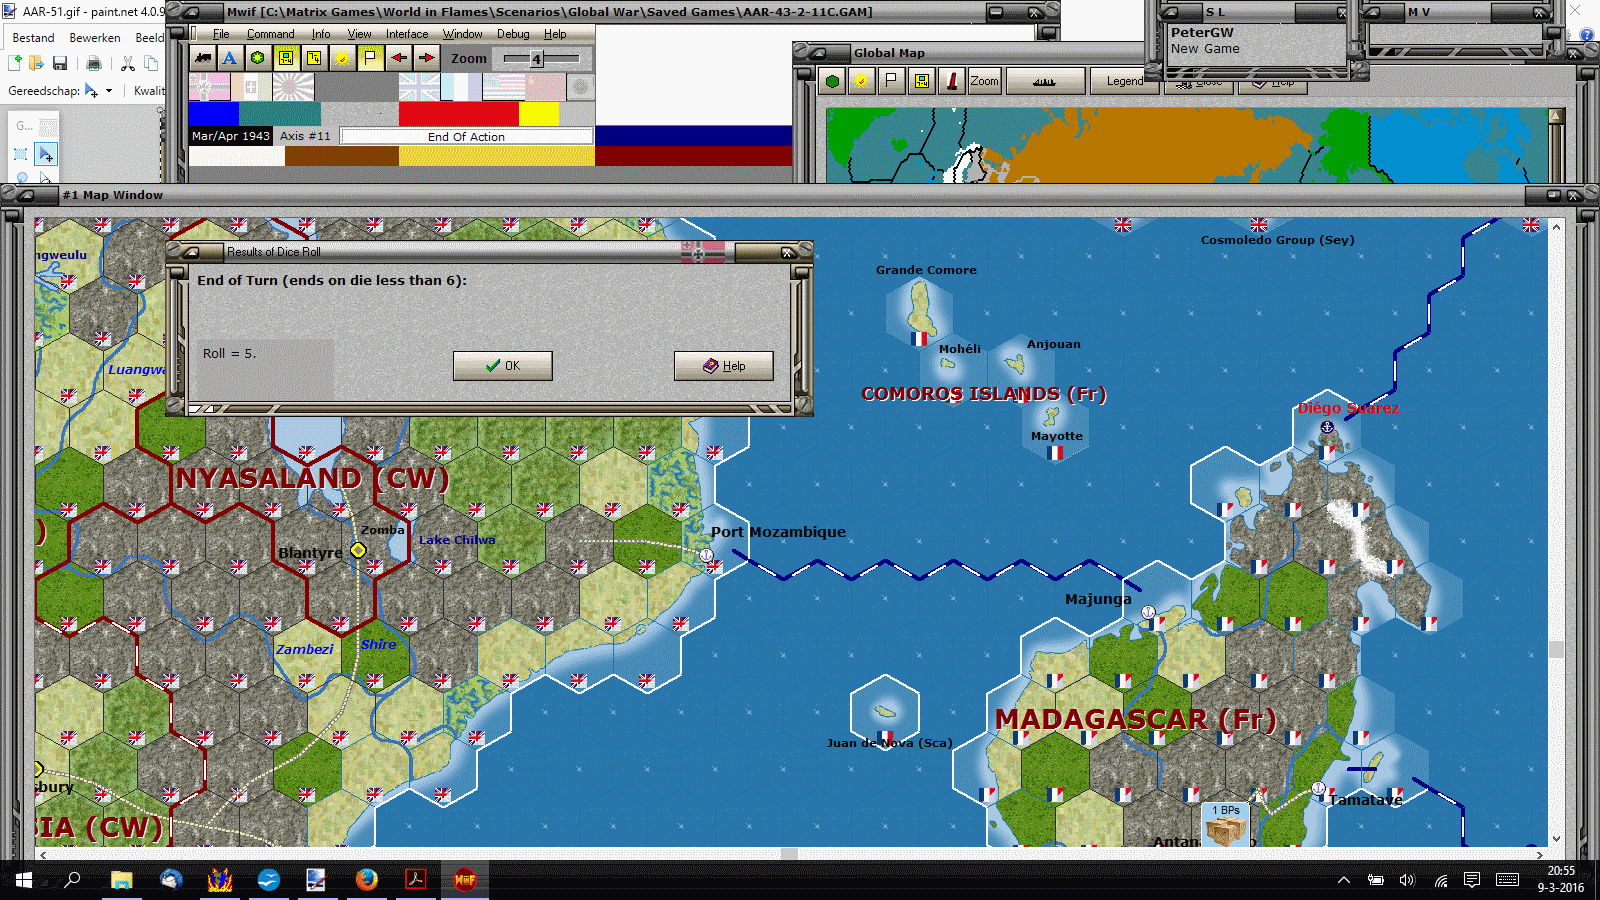Click the sun weather icon in Global Map
The width and height of the screenshot is (1600, 900).
[861, 81]
